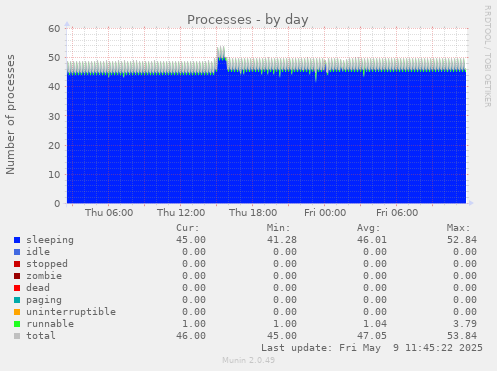Click the 60 y-axis tick label
497x371 pixels.
pos(54,29)
